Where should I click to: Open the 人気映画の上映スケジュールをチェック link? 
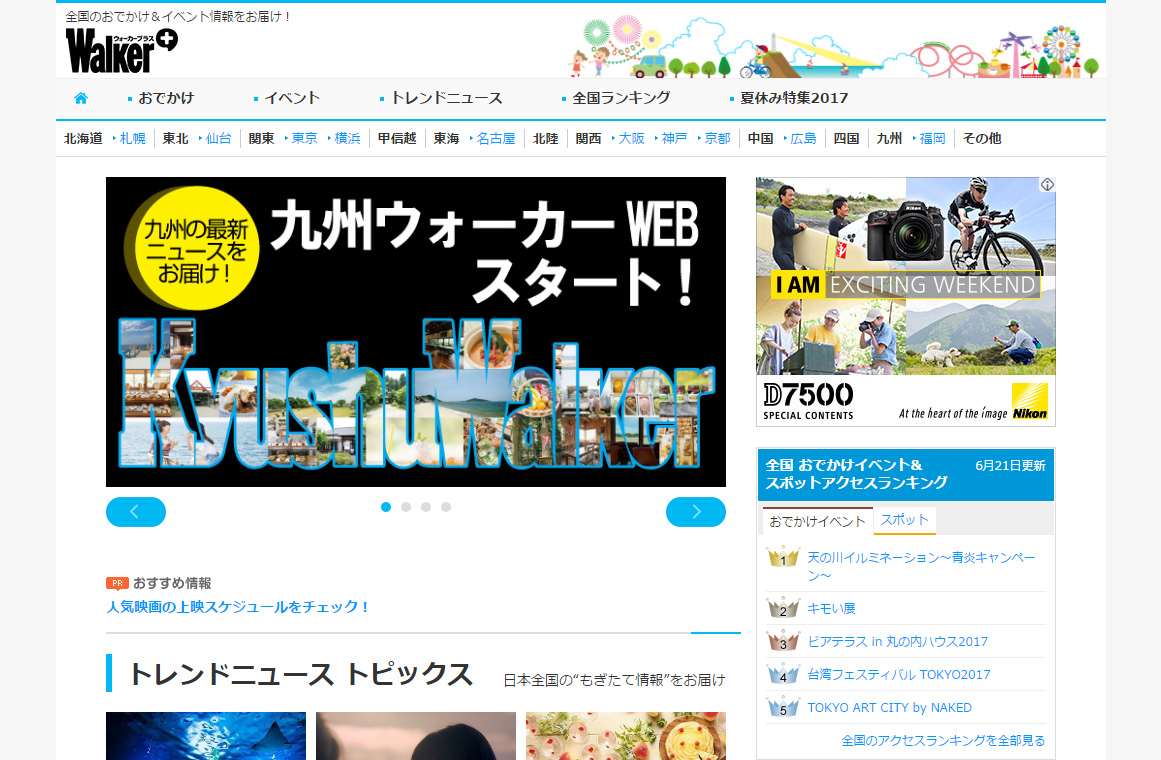(238, 605)
